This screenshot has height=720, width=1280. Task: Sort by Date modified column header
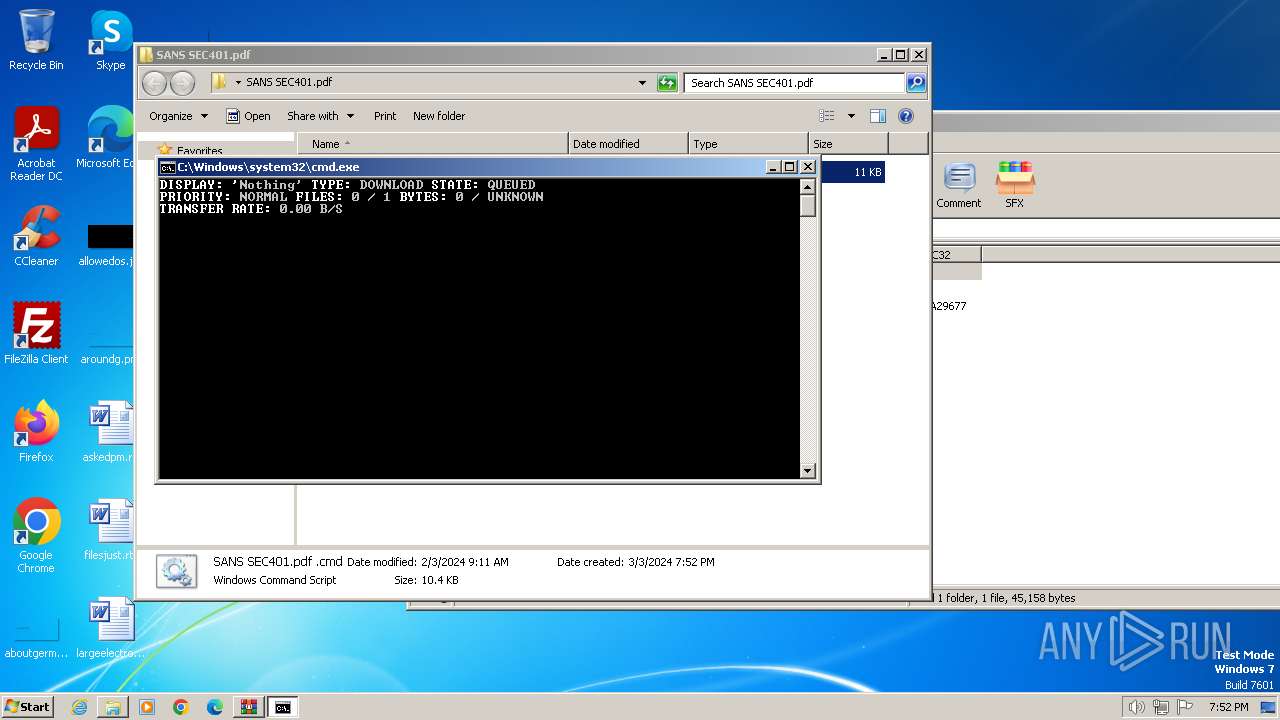pyautogui.click(x=628, y=144)
